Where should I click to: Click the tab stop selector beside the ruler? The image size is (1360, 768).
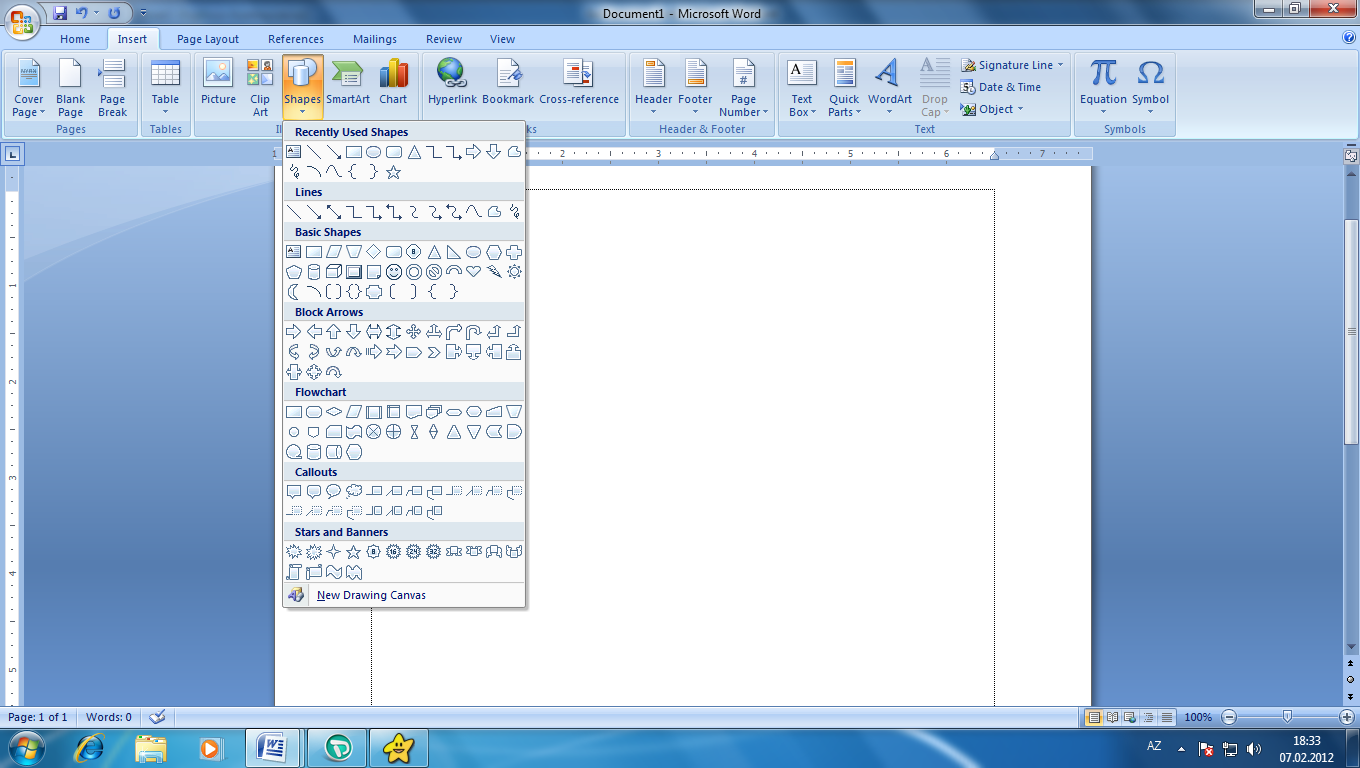click(x=13, y=154)
